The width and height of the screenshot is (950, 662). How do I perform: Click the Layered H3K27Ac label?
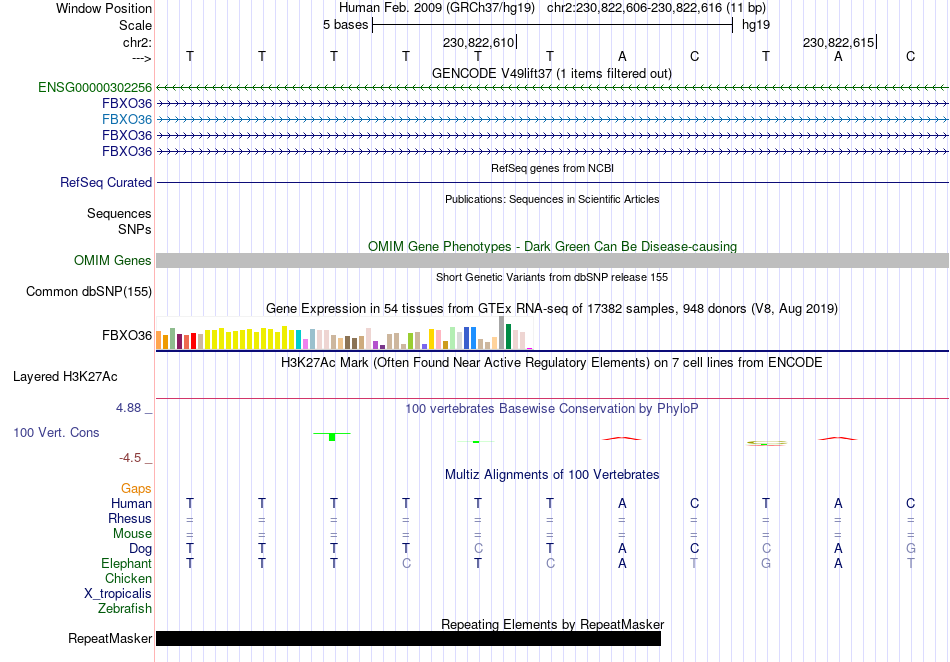click(x=65, y=377)
